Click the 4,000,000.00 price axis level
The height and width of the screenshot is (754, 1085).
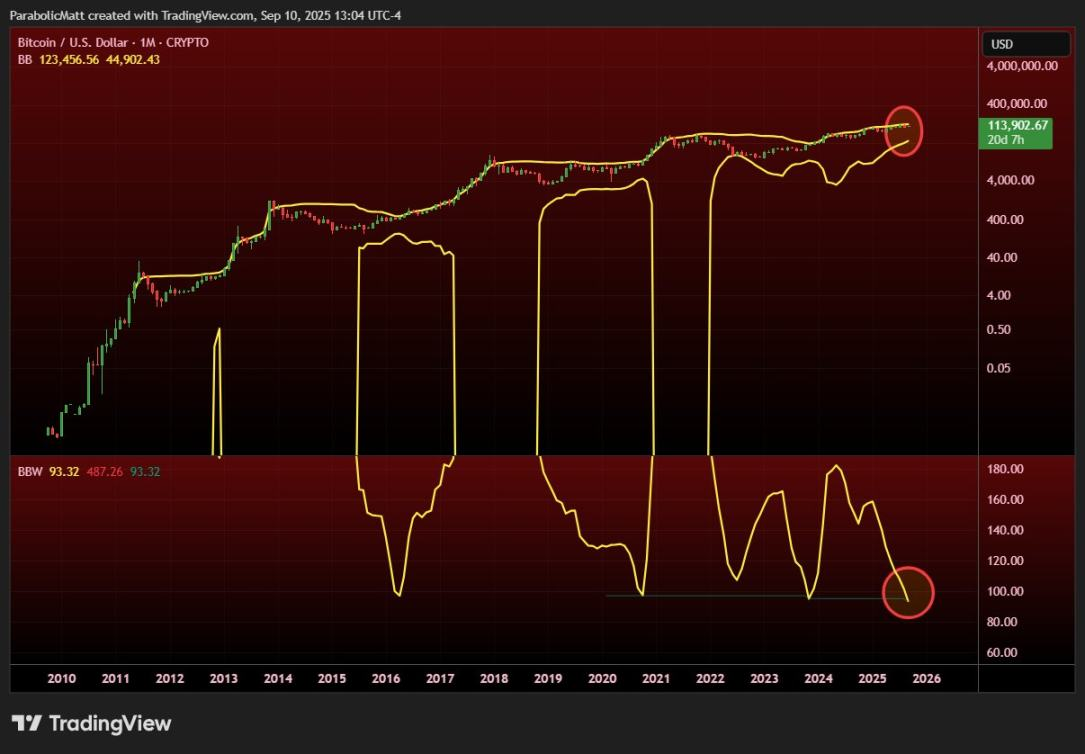coord(1022,65)
